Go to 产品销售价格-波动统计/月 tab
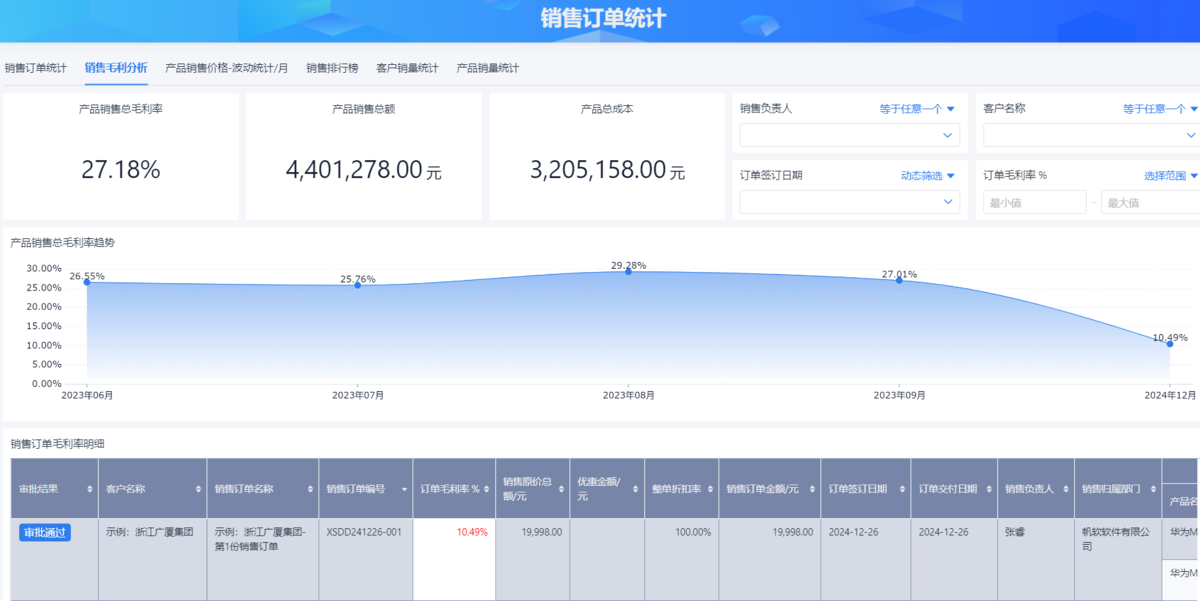Viewport: 1200px width, 601px height. pyautogui.click(x=226, y=68)
